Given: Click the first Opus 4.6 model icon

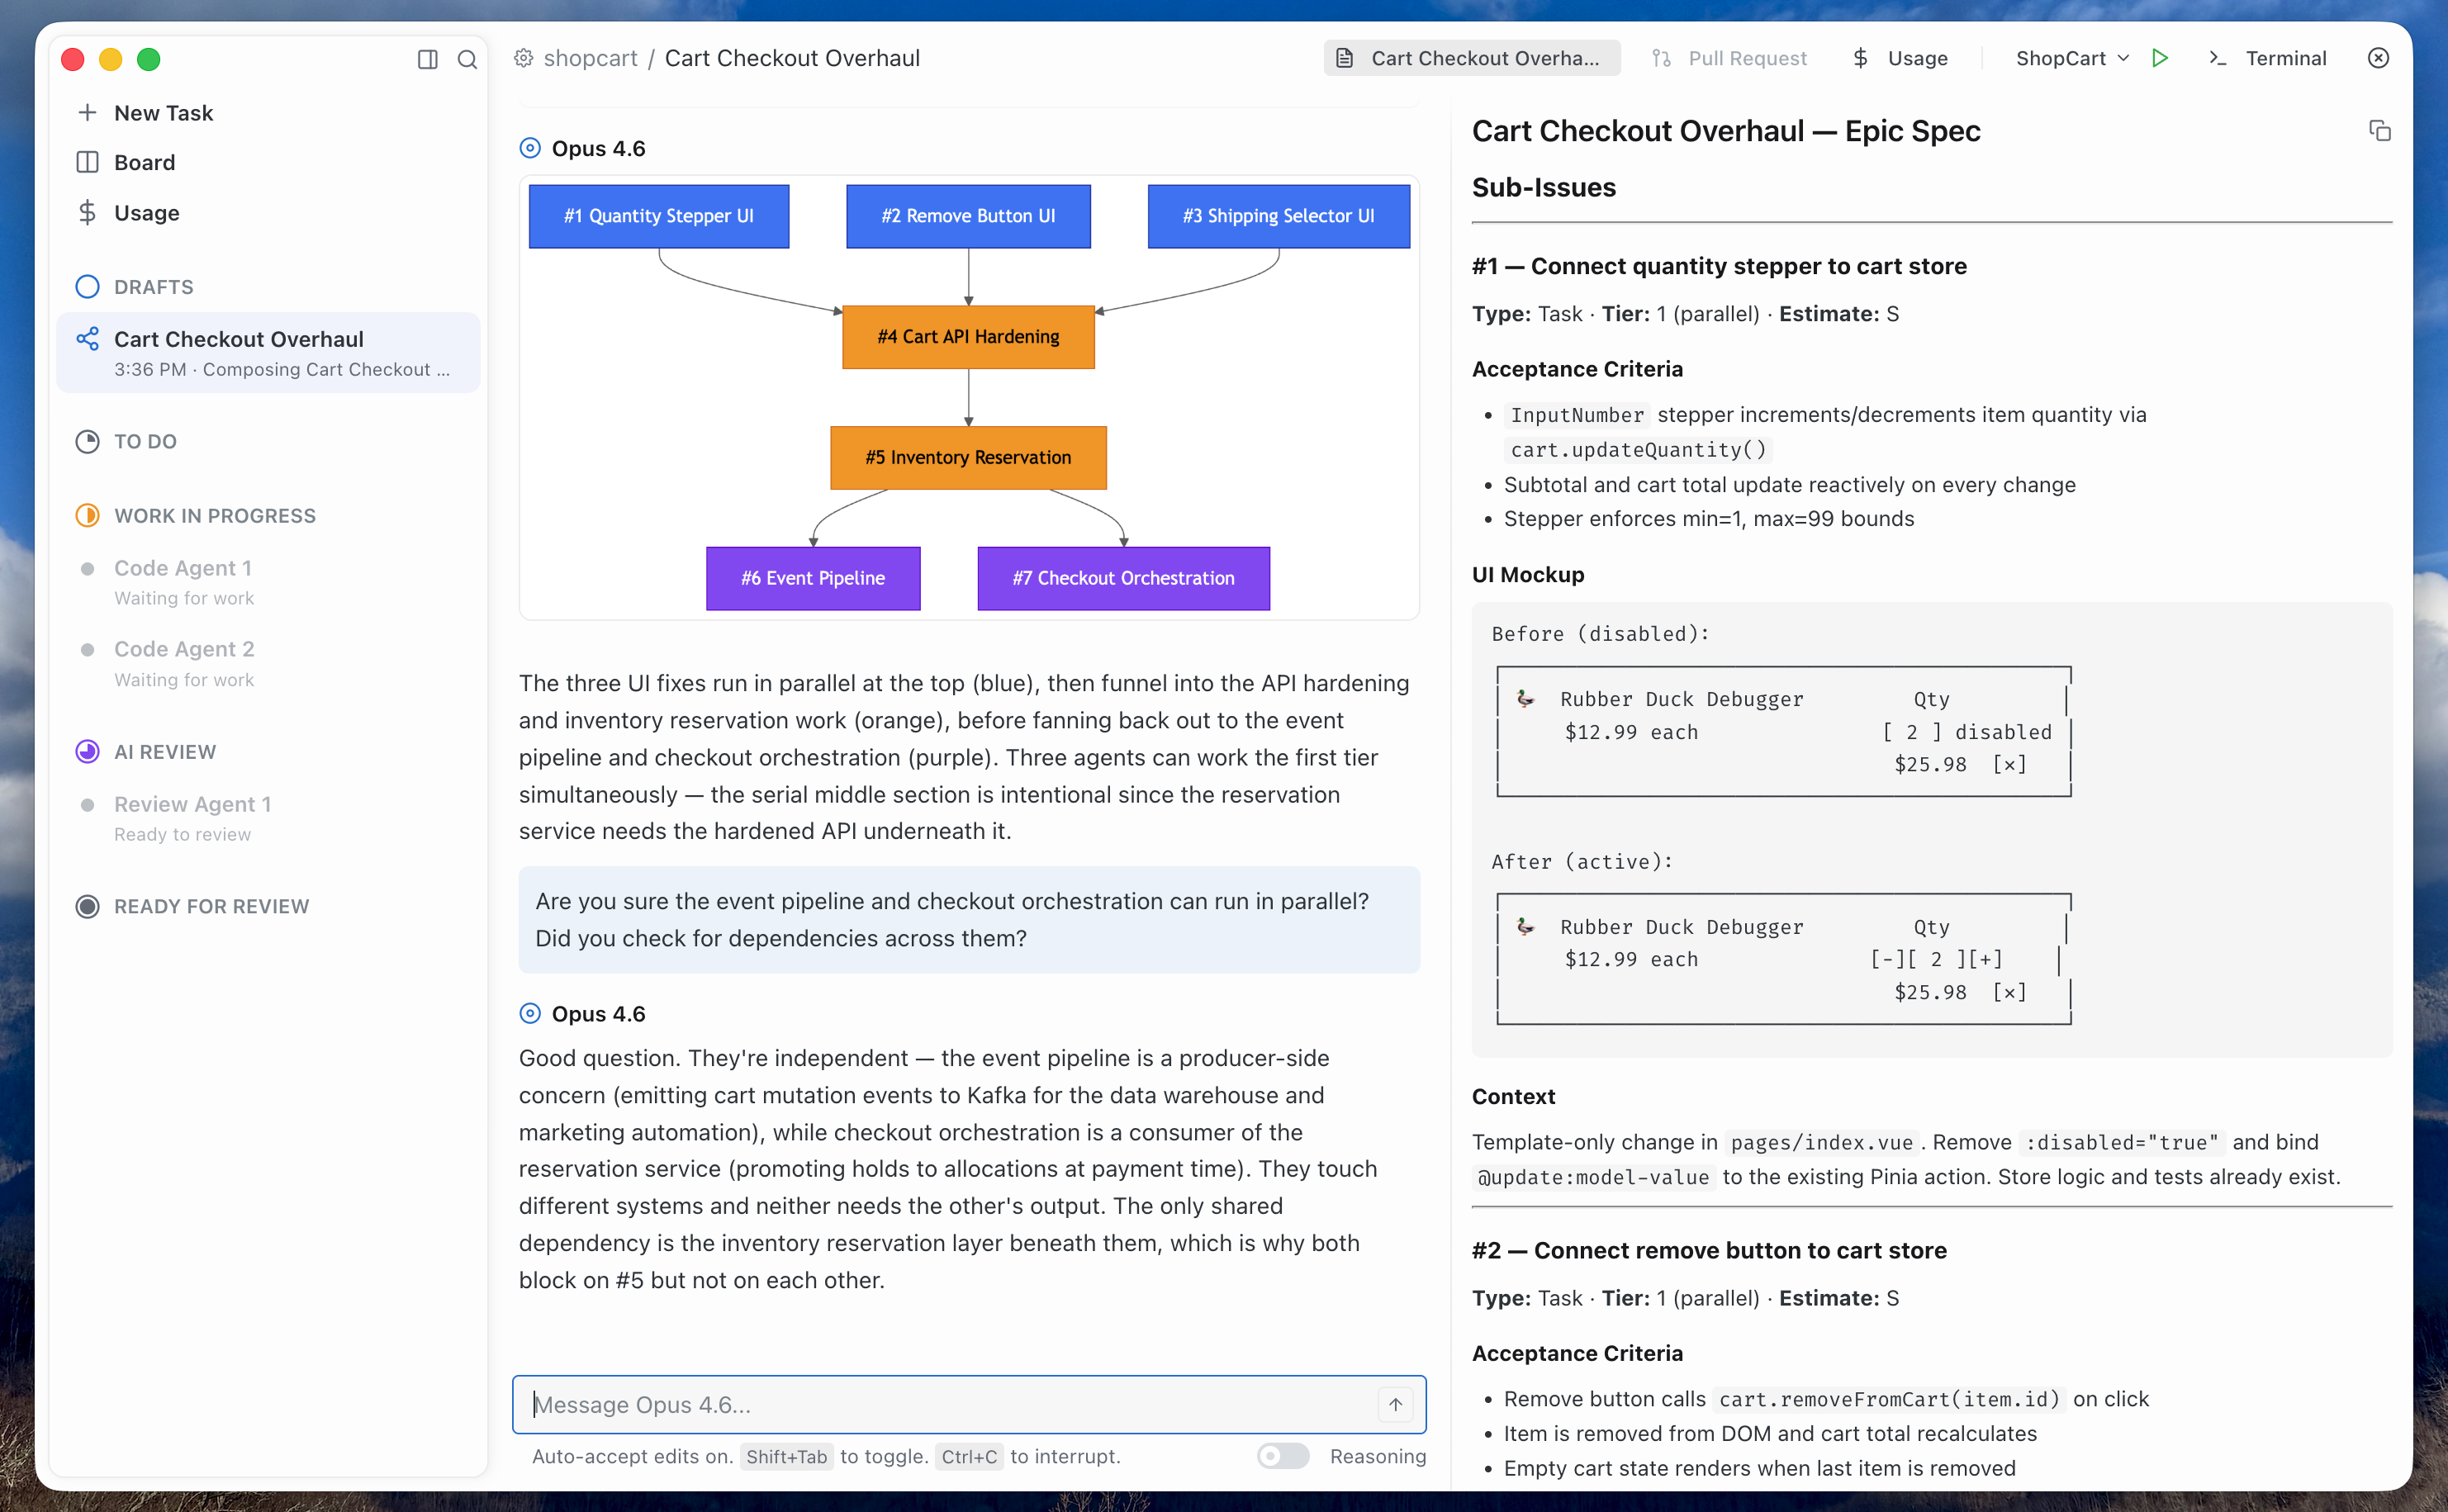Looking at the screenshot, I should [x=530, y=148].
